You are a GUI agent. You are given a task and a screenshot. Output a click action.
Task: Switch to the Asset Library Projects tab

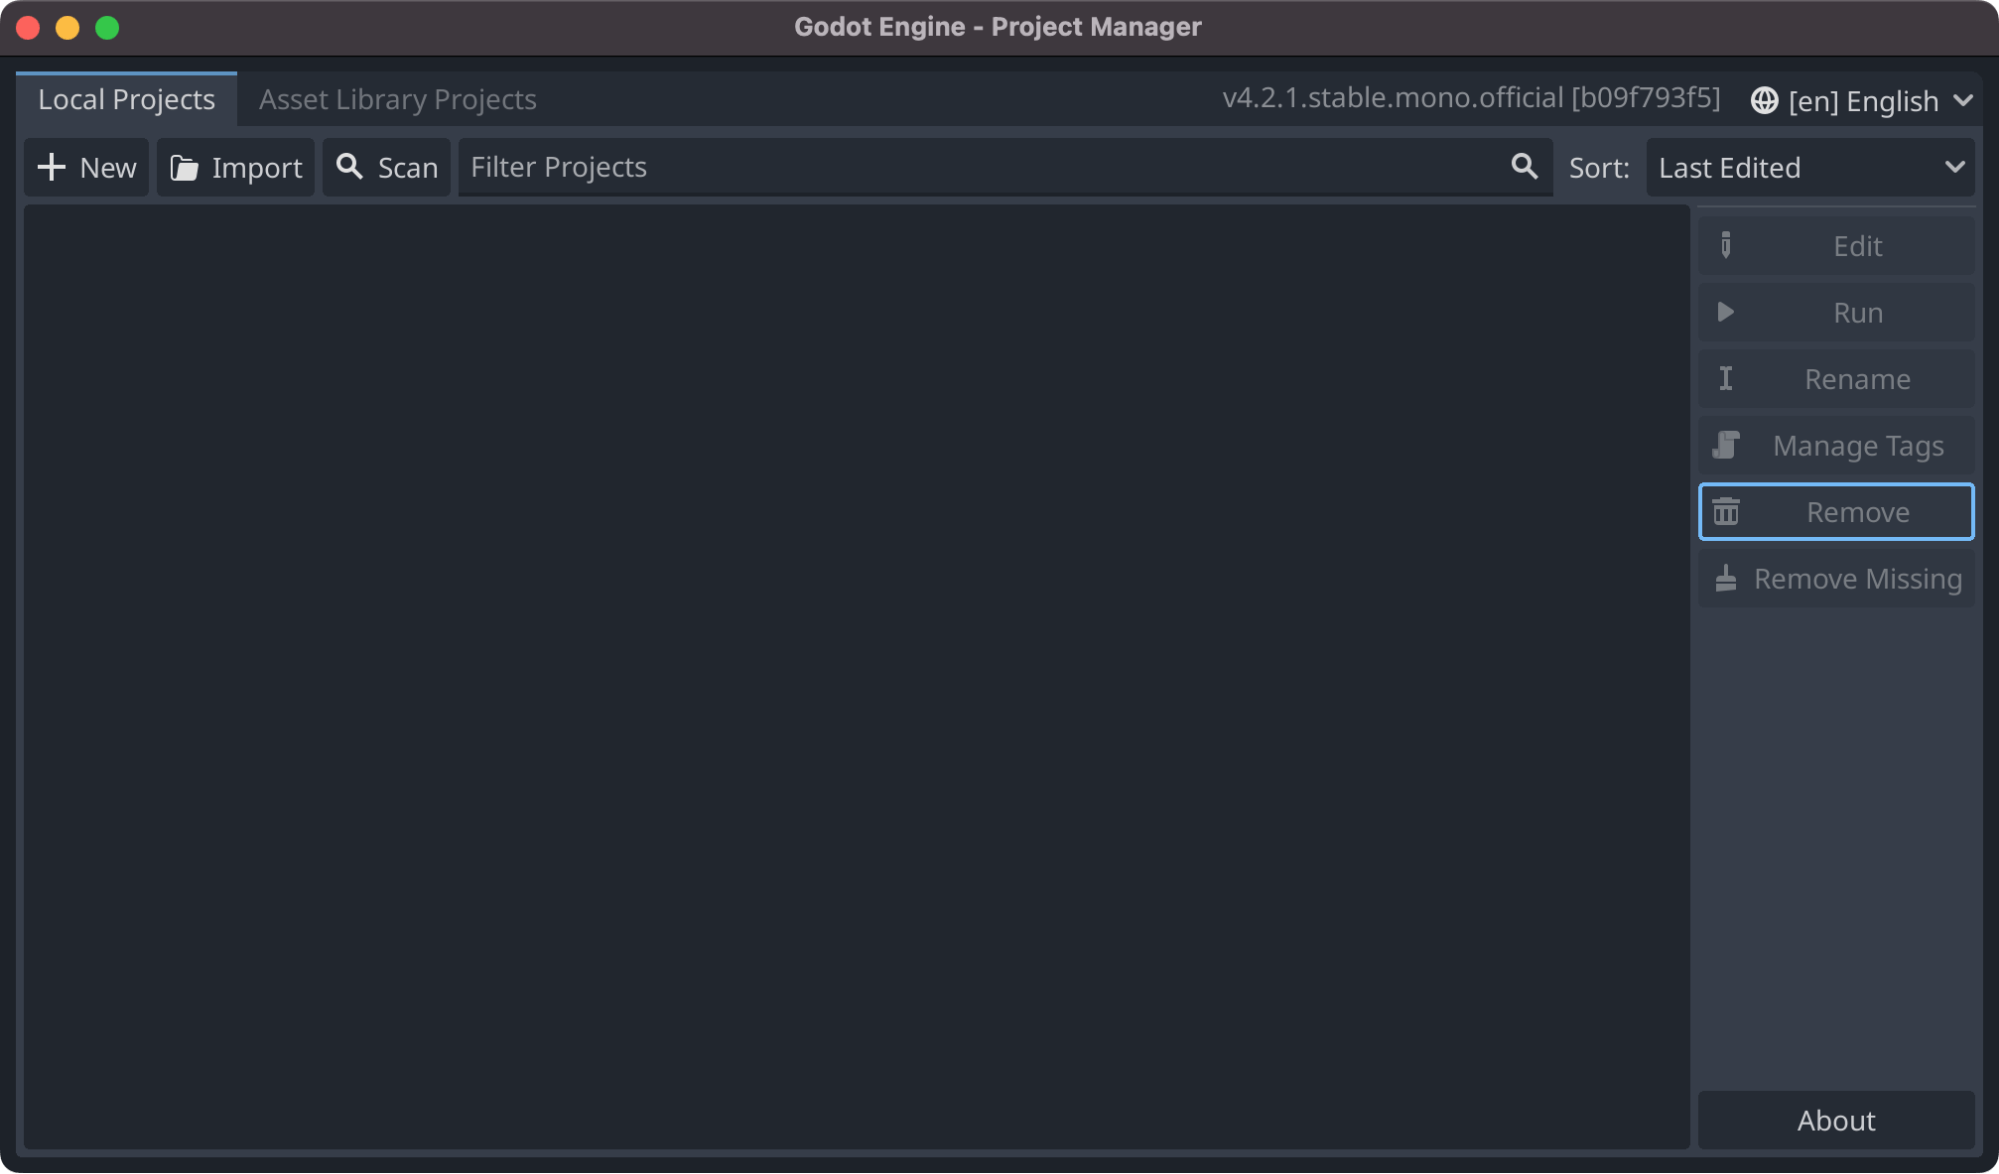(x=397, y=99)
